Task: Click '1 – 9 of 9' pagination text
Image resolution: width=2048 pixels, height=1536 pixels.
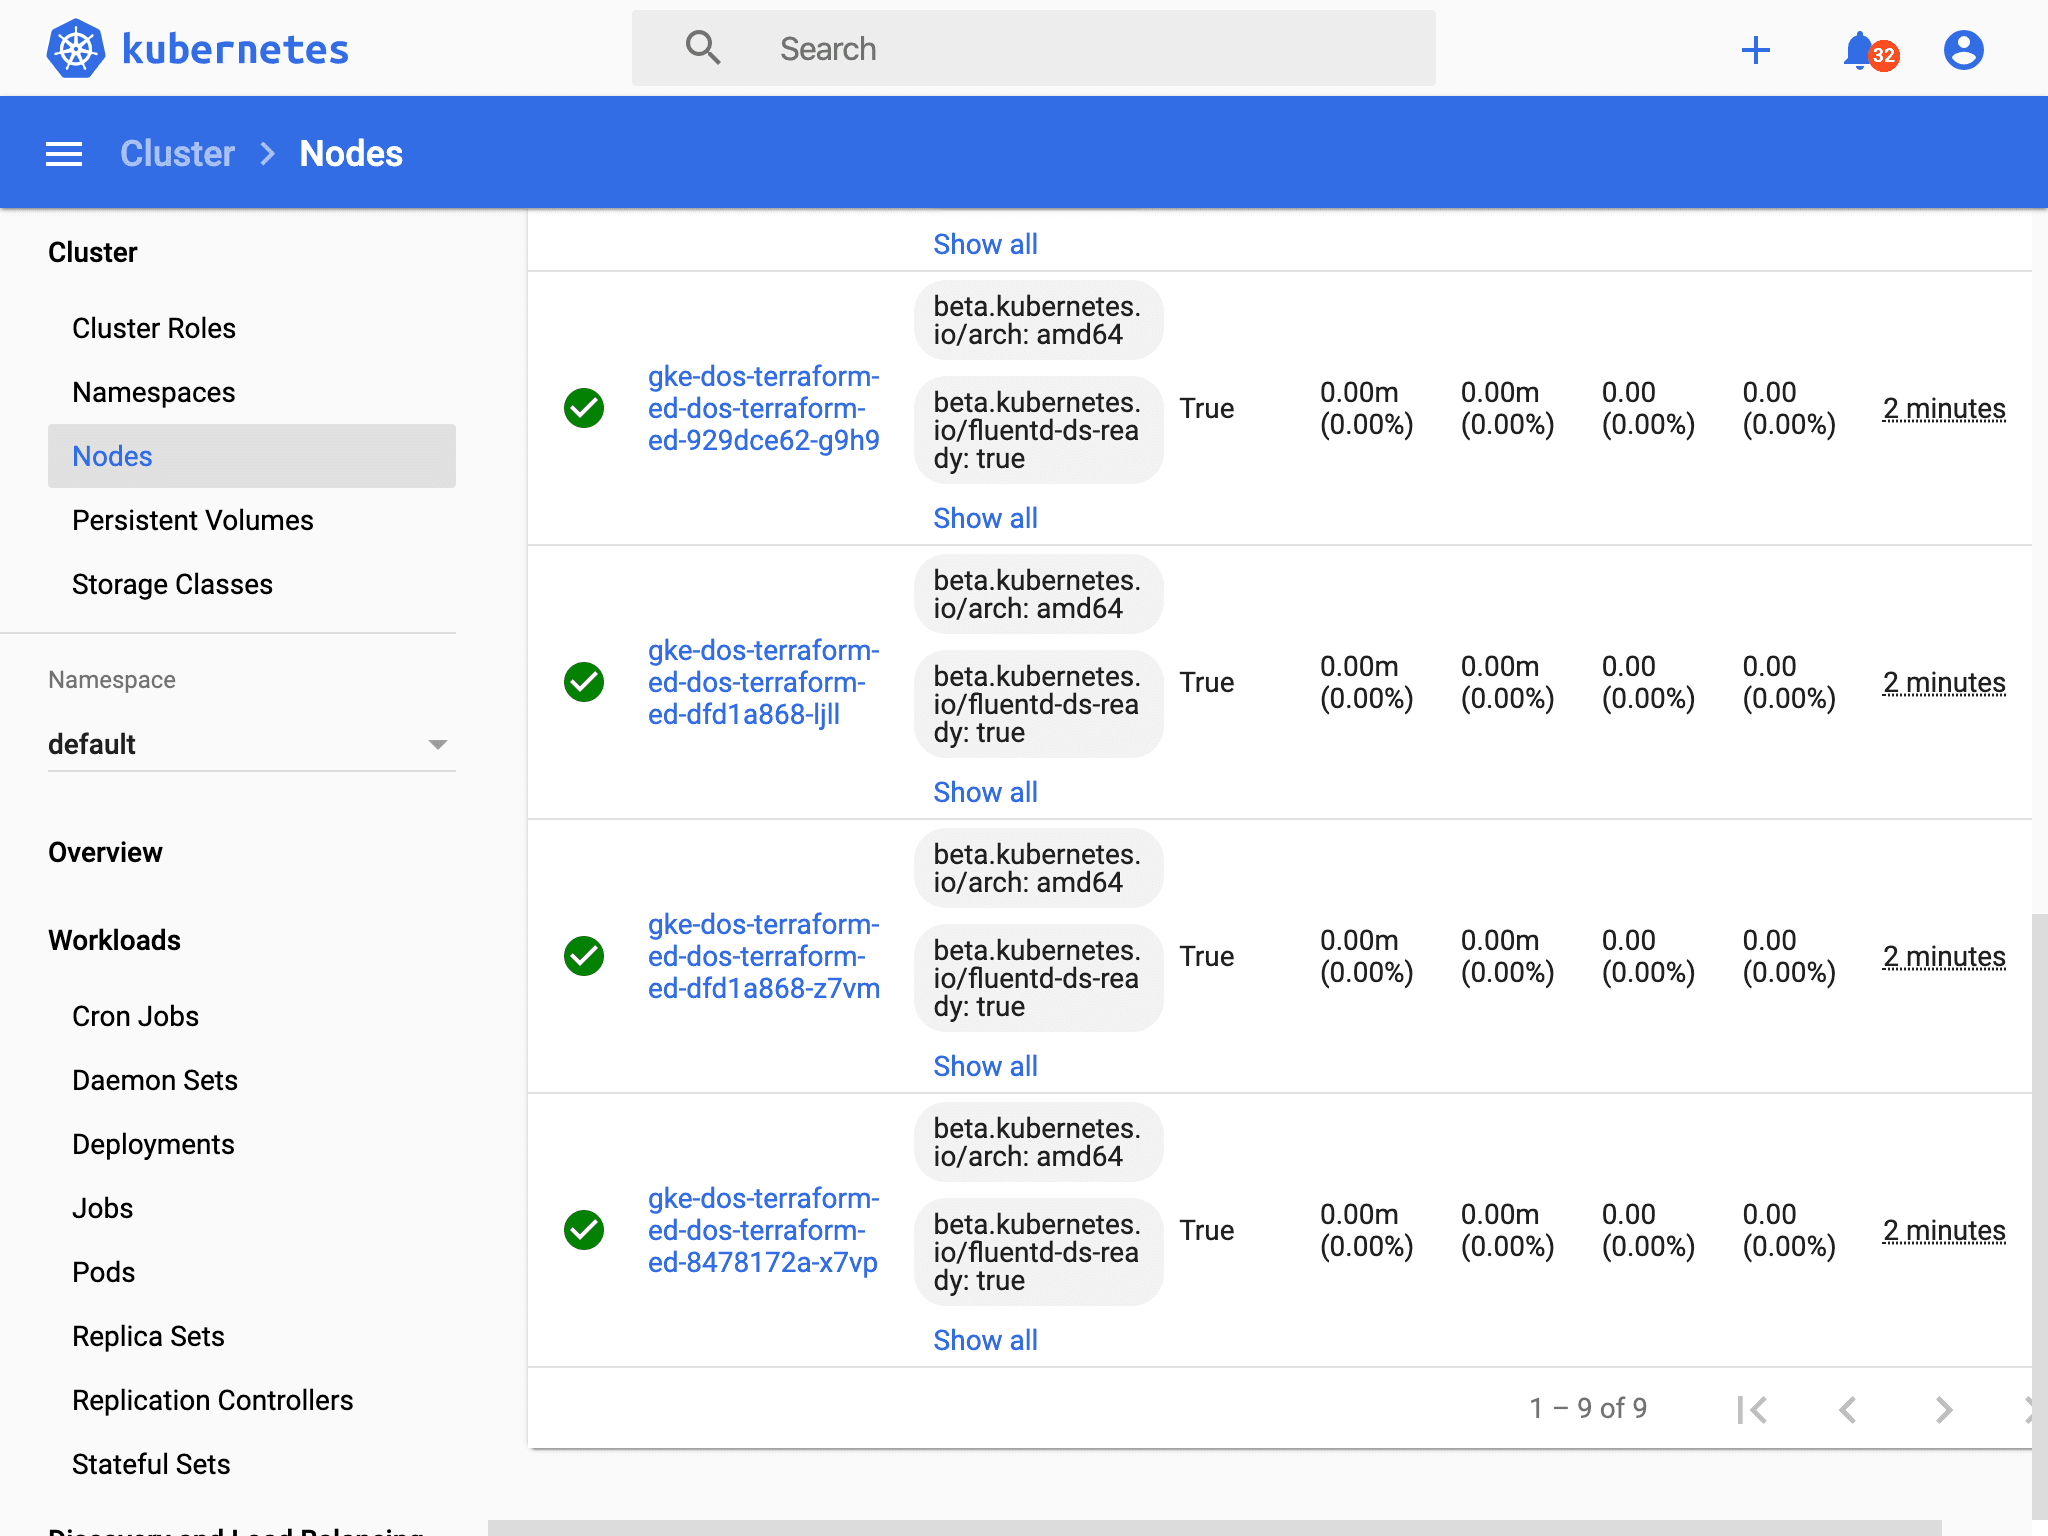Action: click(1588, 1408)
